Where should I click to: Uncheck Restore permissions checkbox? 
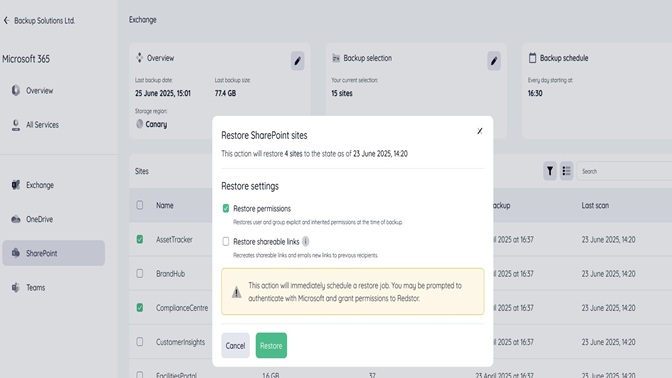click(x=226, y=208)
